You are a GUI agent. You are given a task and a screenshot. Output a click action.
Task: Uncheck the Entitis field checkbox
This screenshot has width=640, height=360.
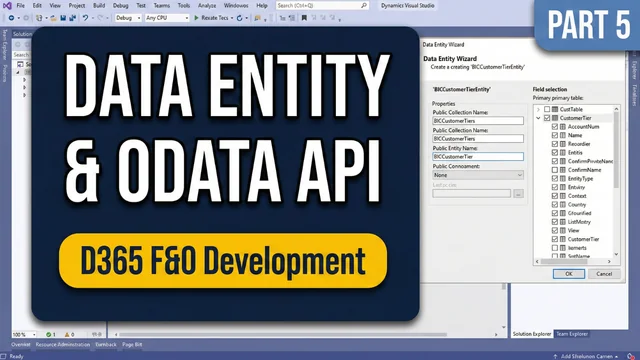(x=555, y=152)
